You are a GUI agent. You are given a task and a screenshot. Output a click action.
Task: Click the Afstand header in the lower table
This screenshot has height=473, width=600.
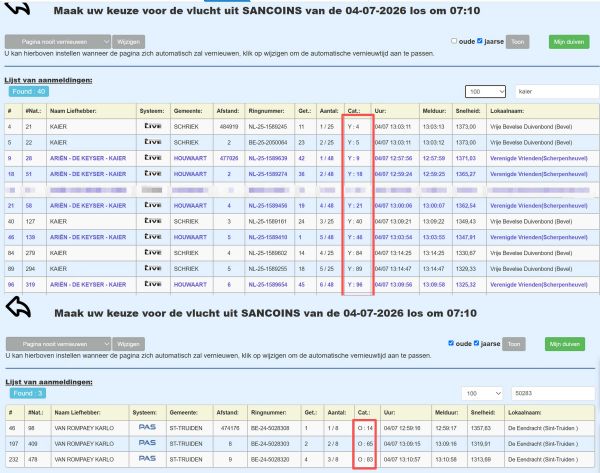click(x=227, y=413)
